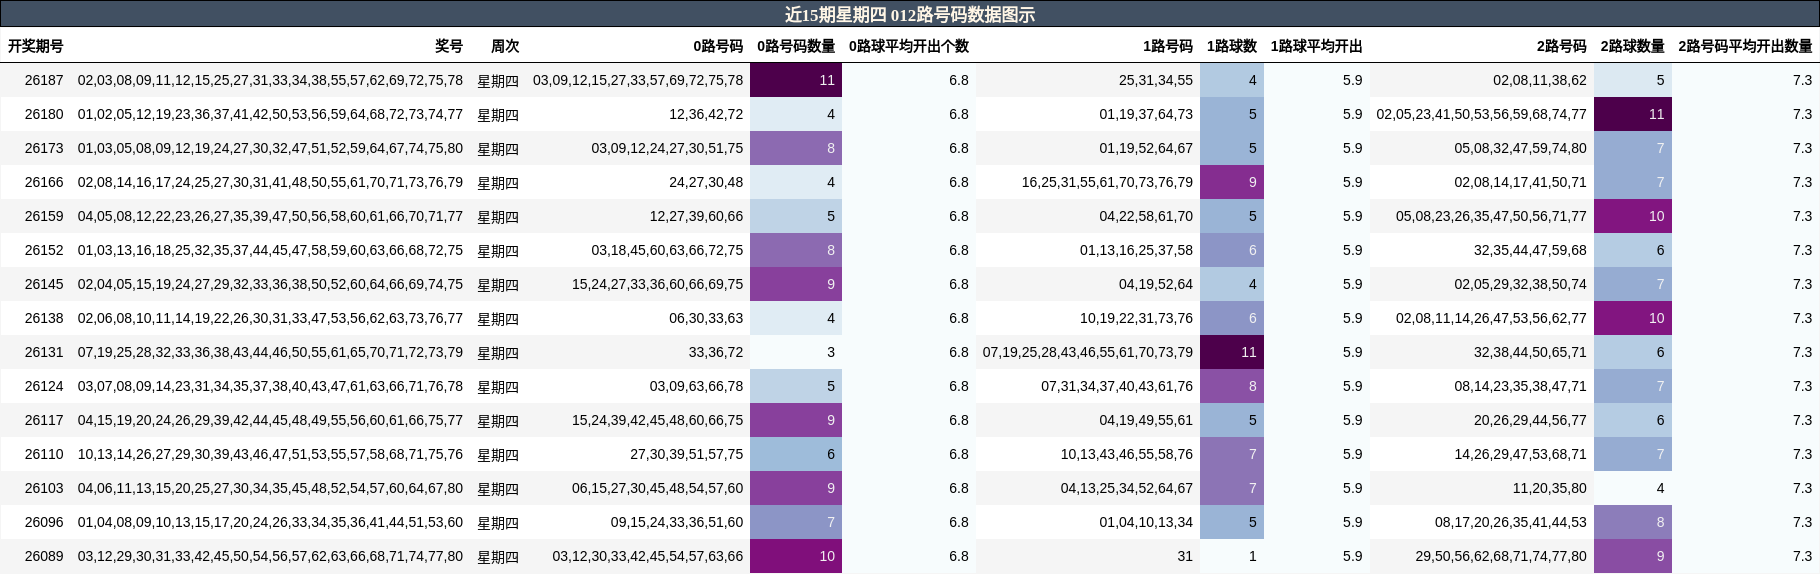Viewport: 1820px width, 574px height.
Task: Click 奖号 cell starting 10,13,14,26,27,29
Action: click(x=270, y=454)
